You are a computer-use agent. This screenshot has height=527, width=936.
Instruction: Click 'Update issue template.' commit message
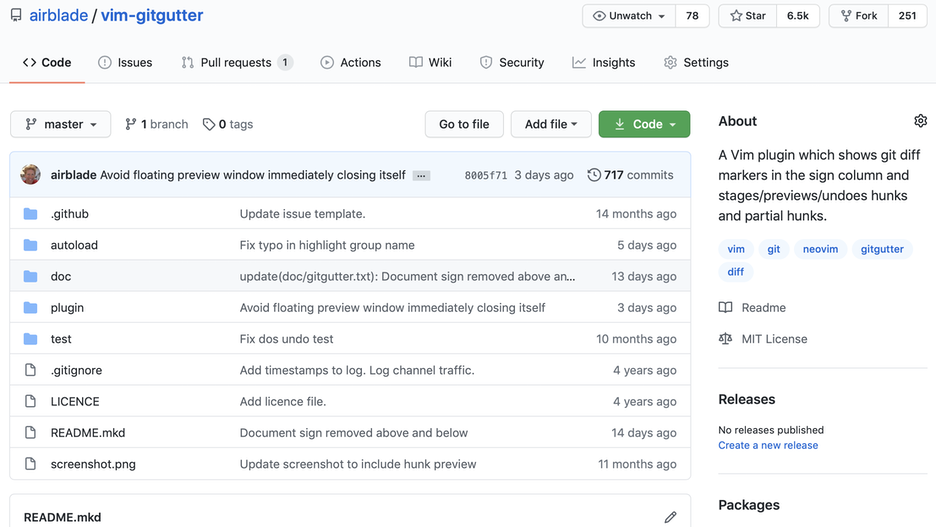coord(303,214)
